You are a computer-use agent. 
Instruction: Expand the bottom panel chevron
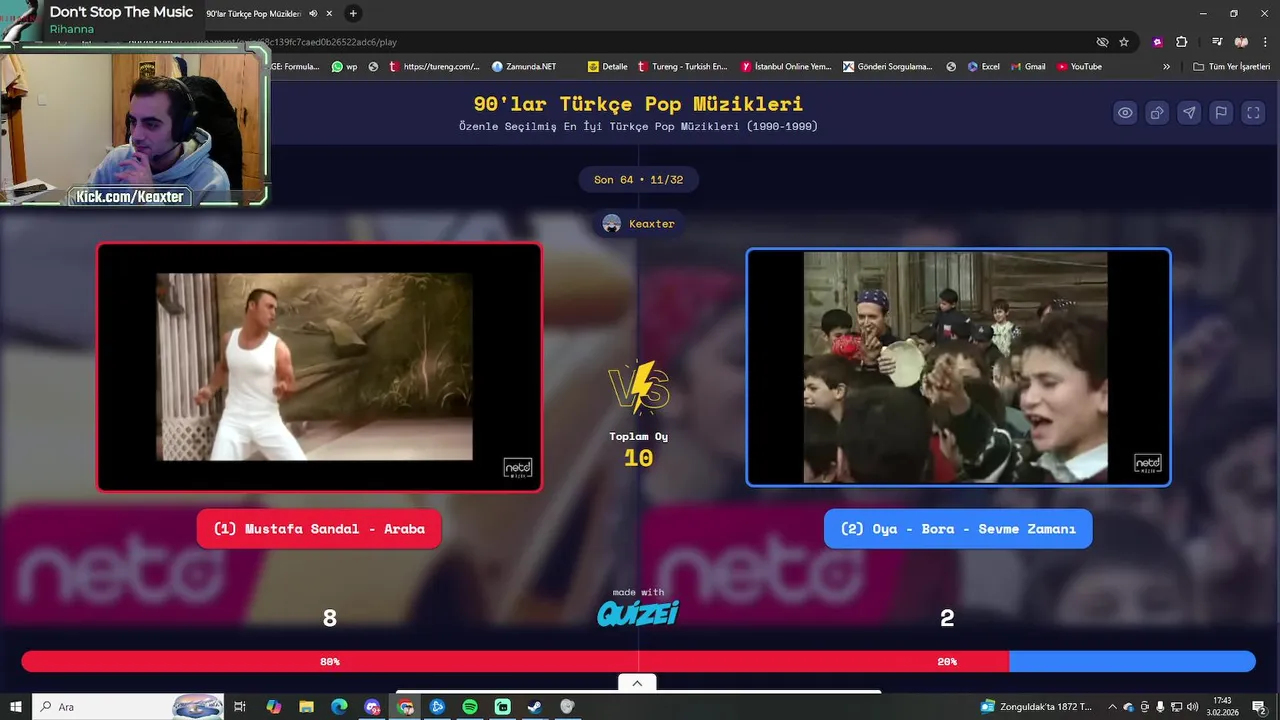[637, 683]
